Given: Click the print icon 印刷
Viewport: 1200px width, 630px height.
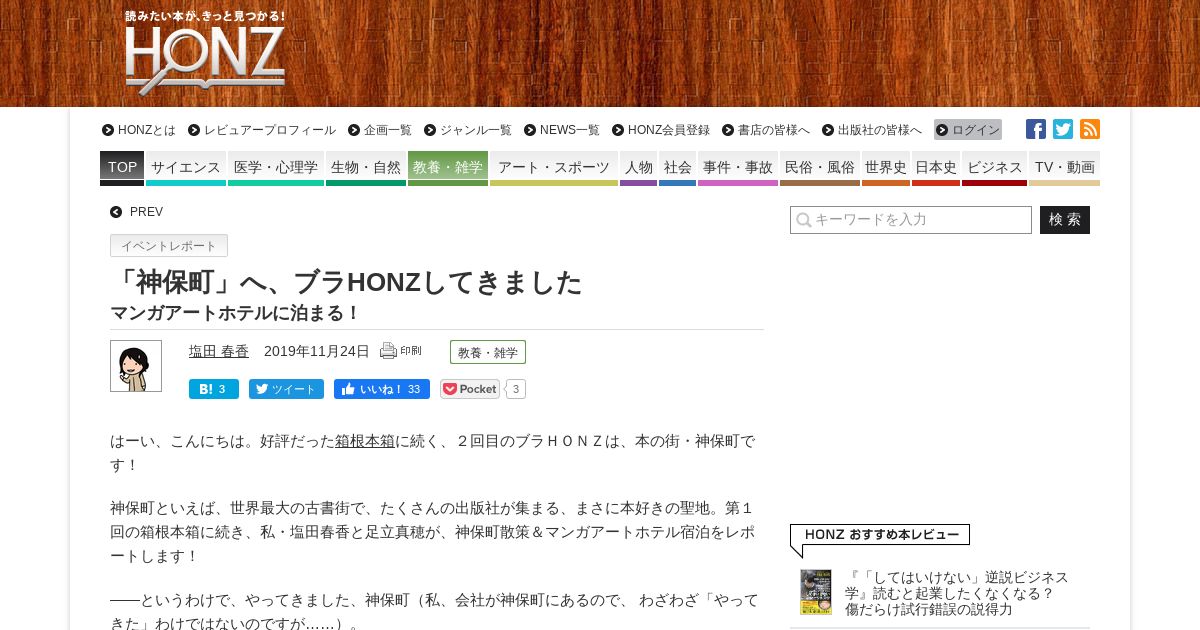Looking at the screenshot, I should (x=401, y=351).
